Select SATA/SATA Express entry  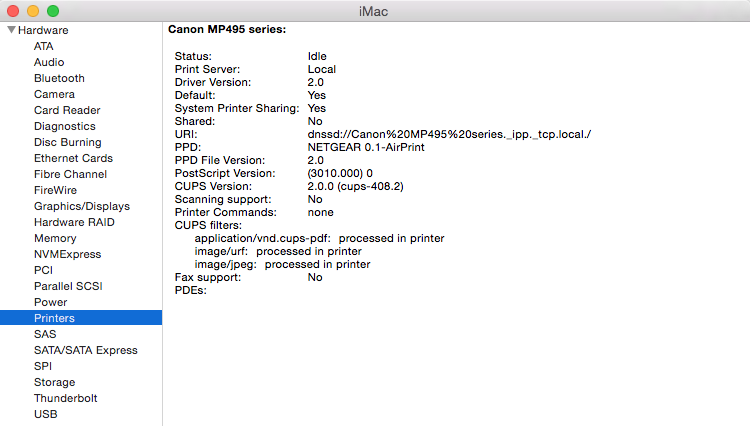tap(86, 350)
